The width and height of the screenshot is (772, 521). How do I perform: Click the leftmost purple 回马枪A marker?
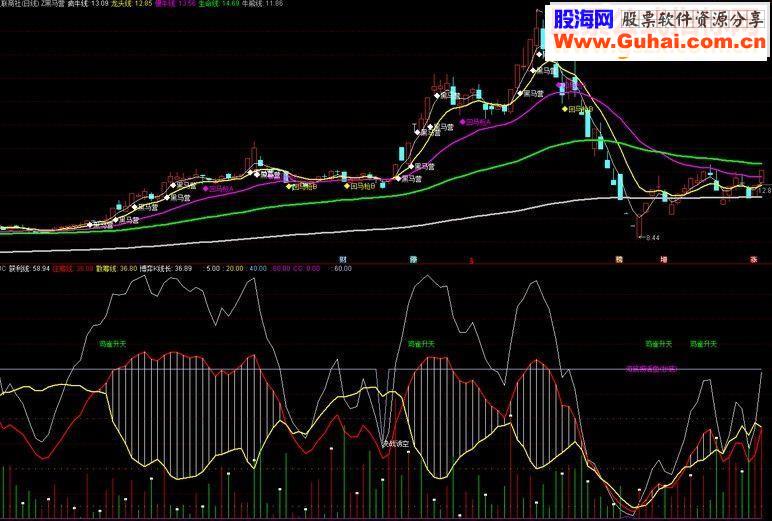point(218,188)
